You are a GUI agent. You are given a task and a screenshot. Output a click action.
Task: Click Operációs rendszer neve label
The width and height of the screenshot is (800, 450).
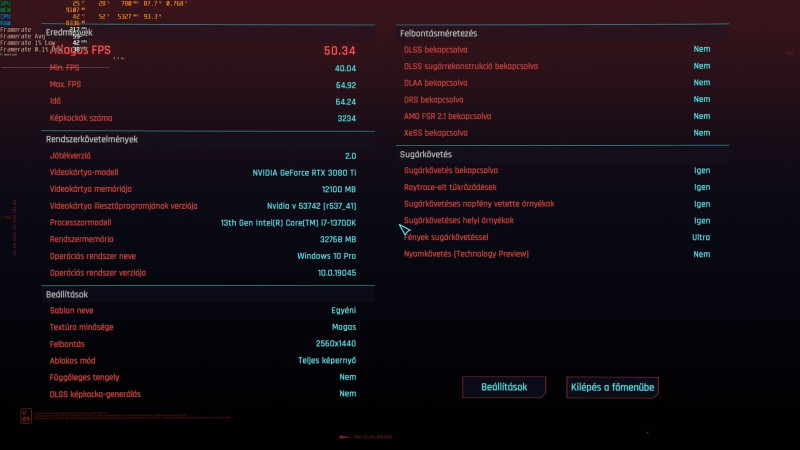tap(92, 256)
